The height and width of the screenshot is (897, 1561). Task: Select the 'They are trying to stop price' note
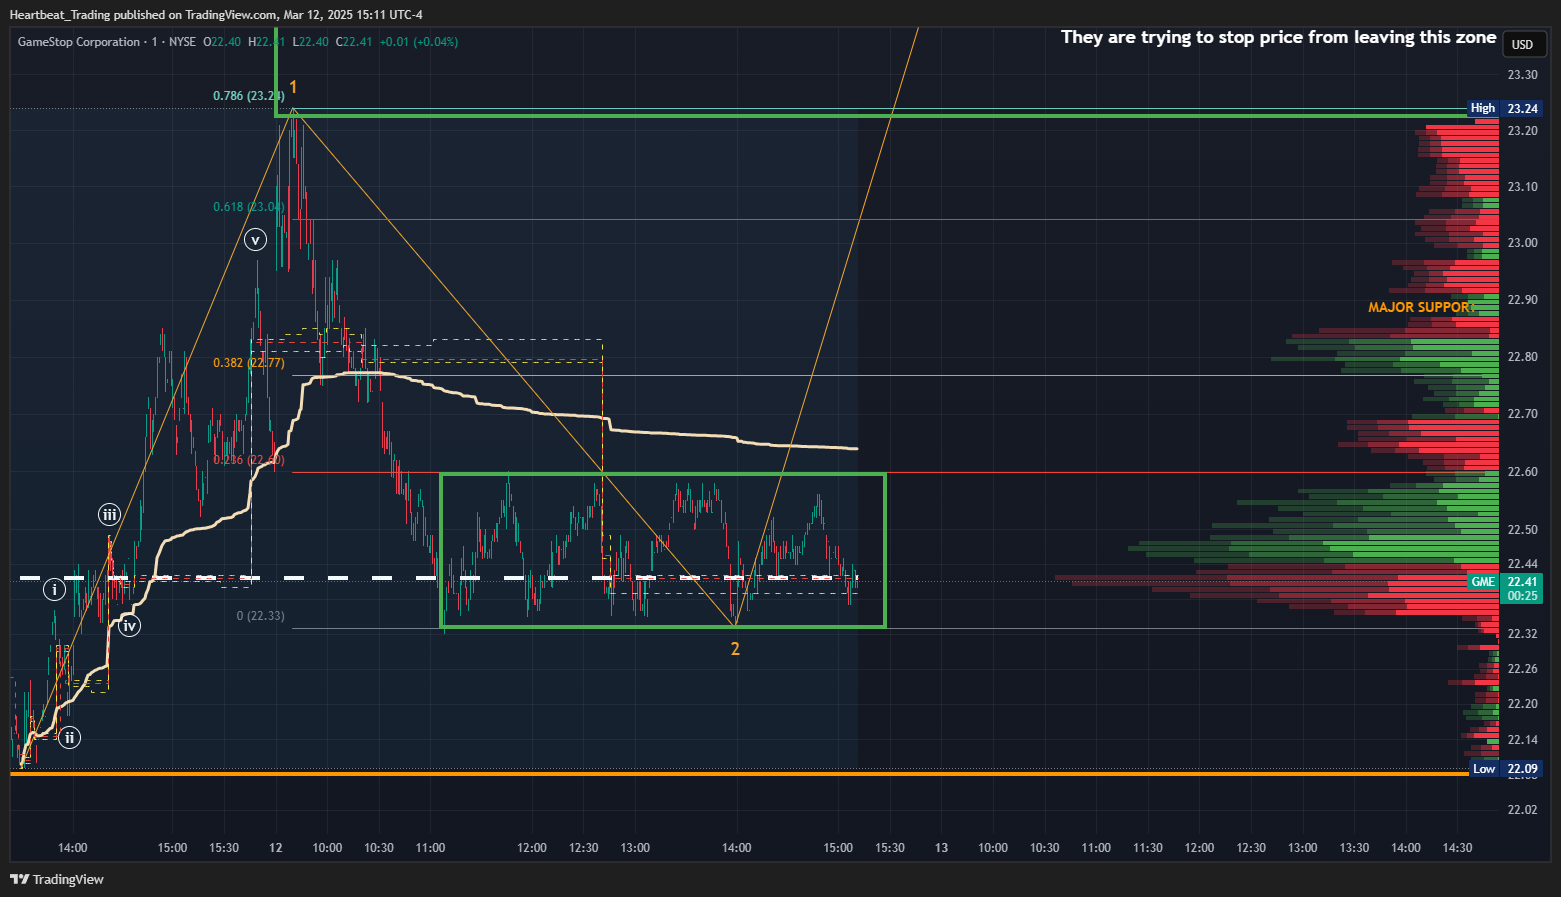(1278, 37)
